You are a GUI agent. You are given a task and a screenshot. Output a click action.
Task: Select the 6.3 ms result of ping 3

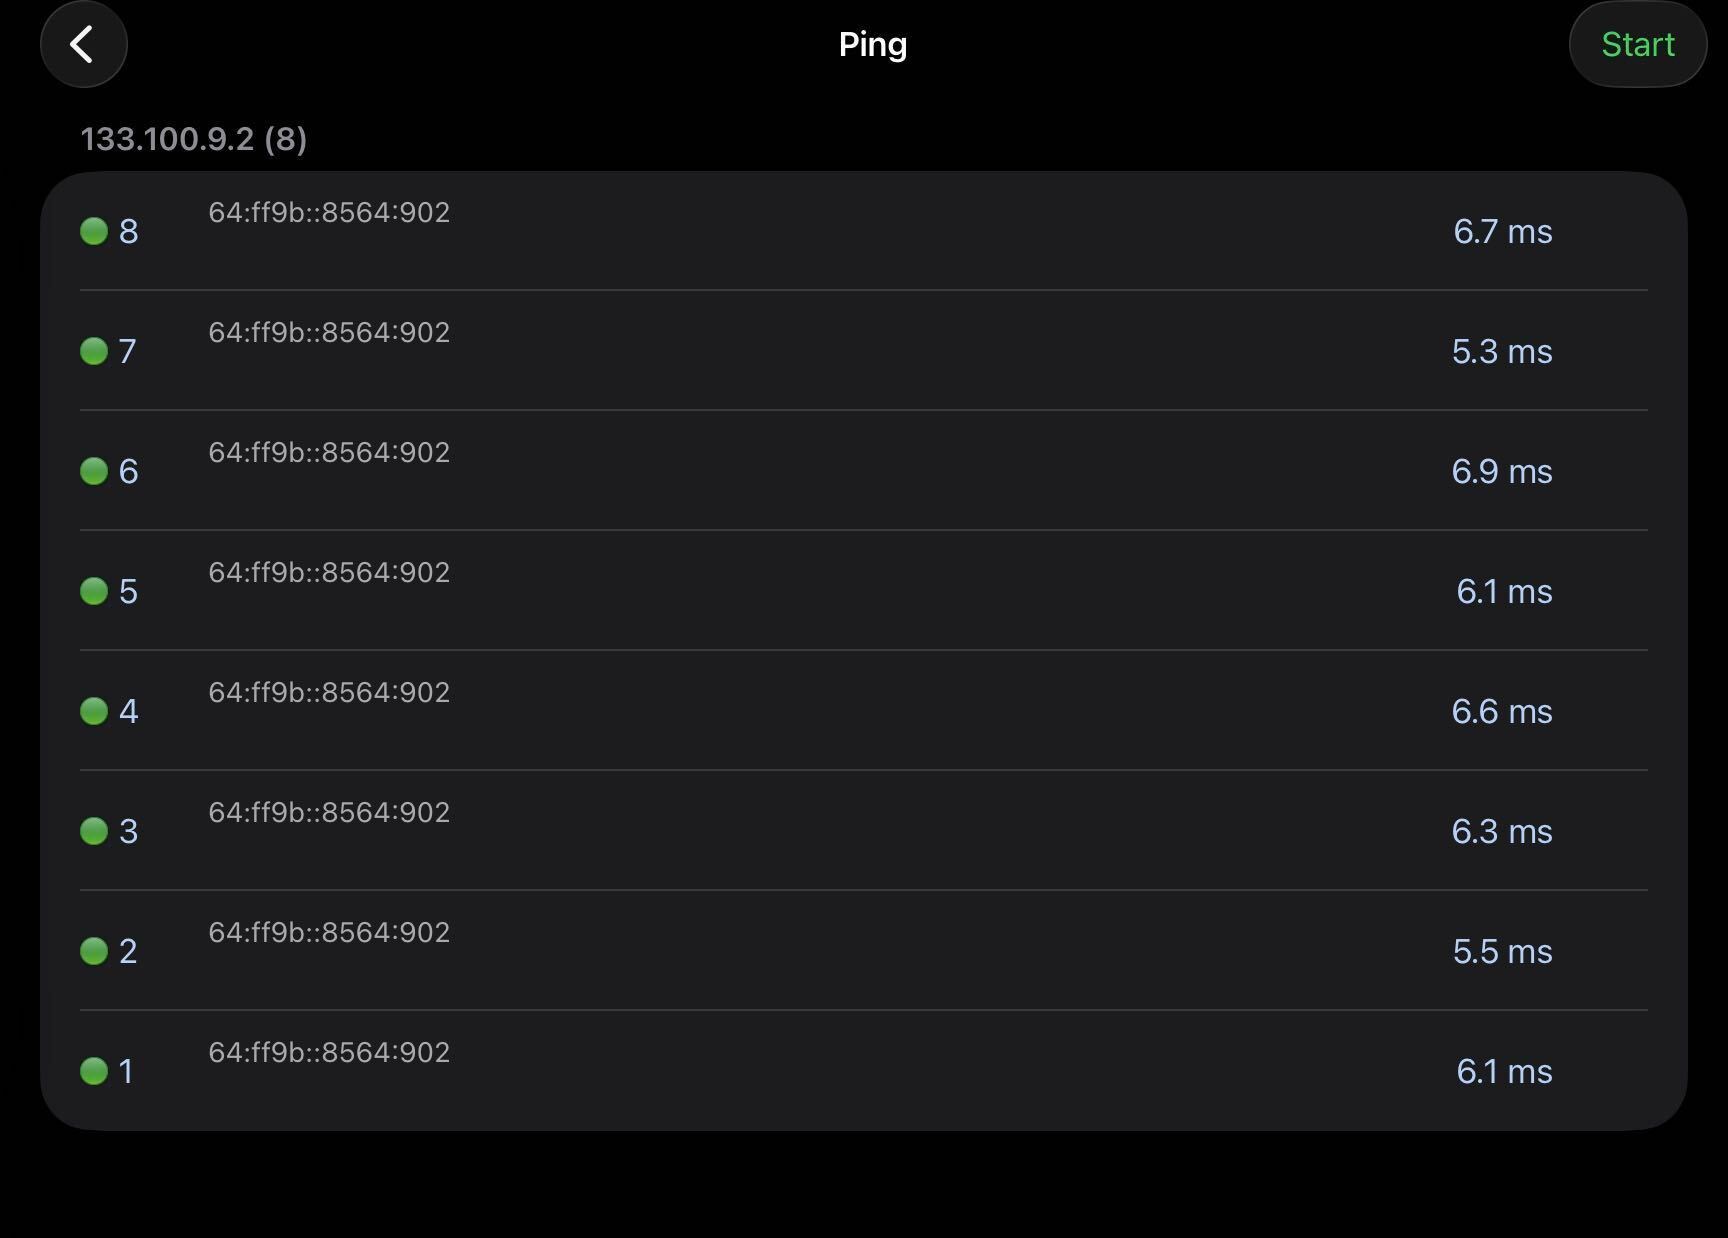pyautogui.click(x=1501, y=832)
